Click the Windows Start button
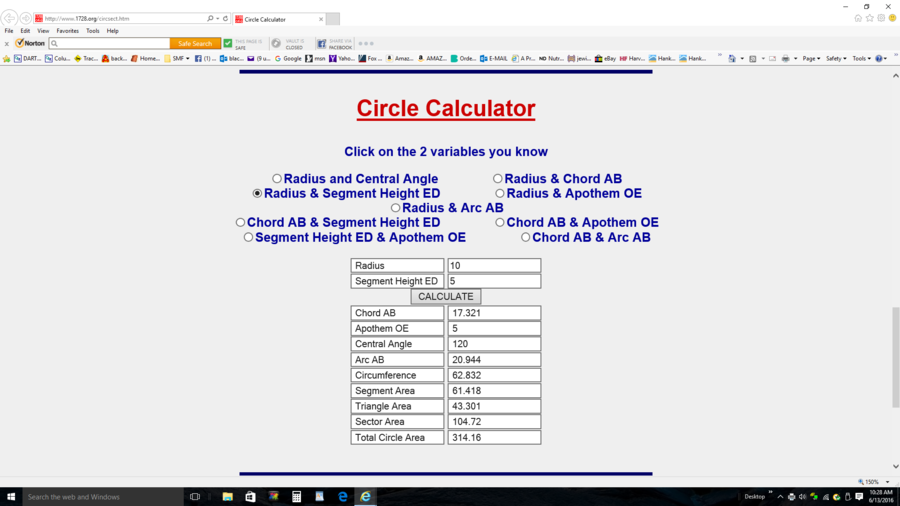900x506 pixels. click(10, 496)
